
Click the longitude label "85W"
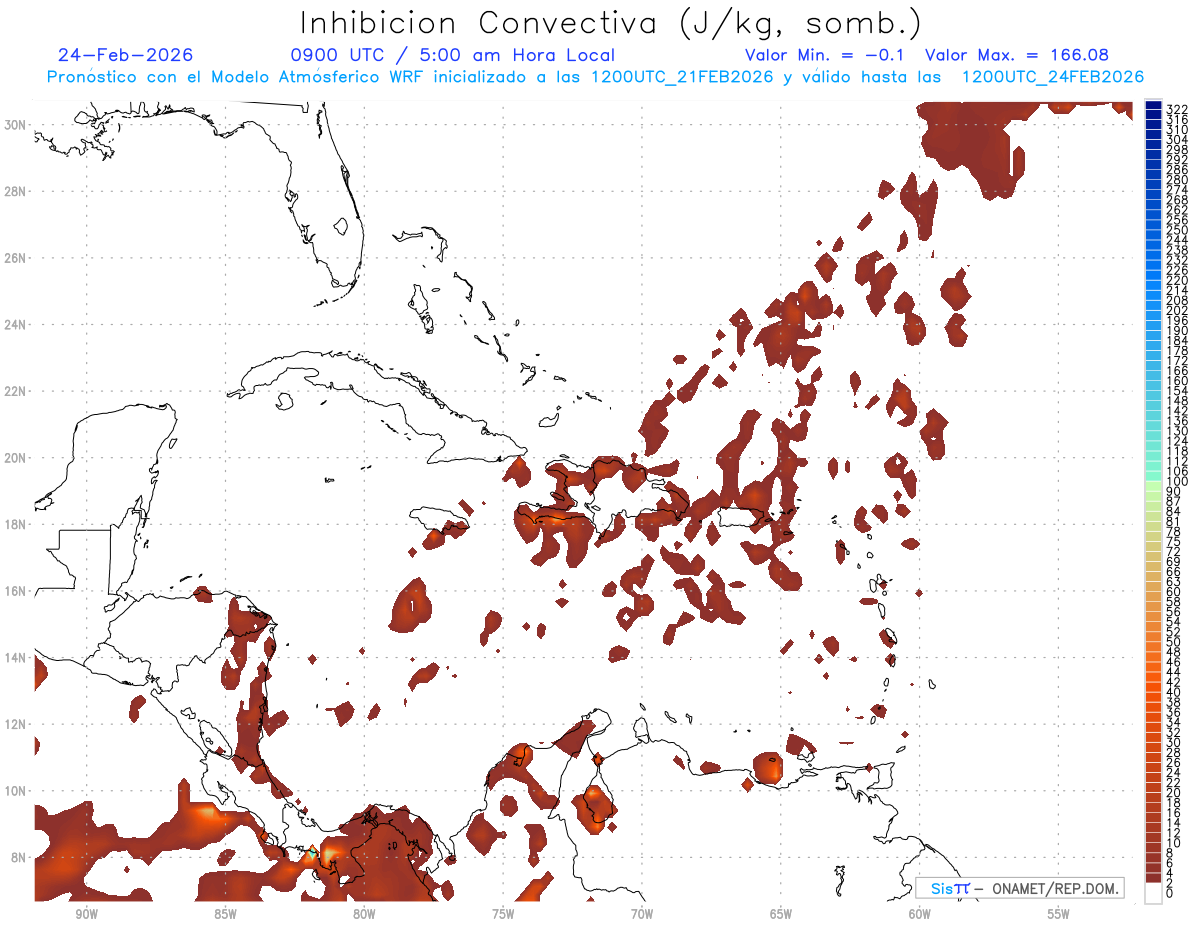(x=225, y=914)
